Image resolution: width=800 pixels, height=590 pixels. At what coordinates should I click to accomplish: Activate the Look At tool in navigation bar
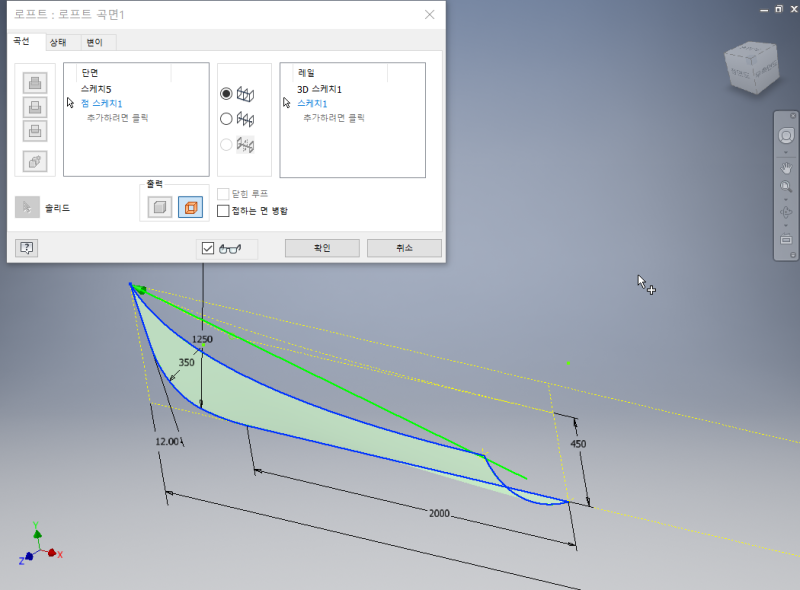786,238
